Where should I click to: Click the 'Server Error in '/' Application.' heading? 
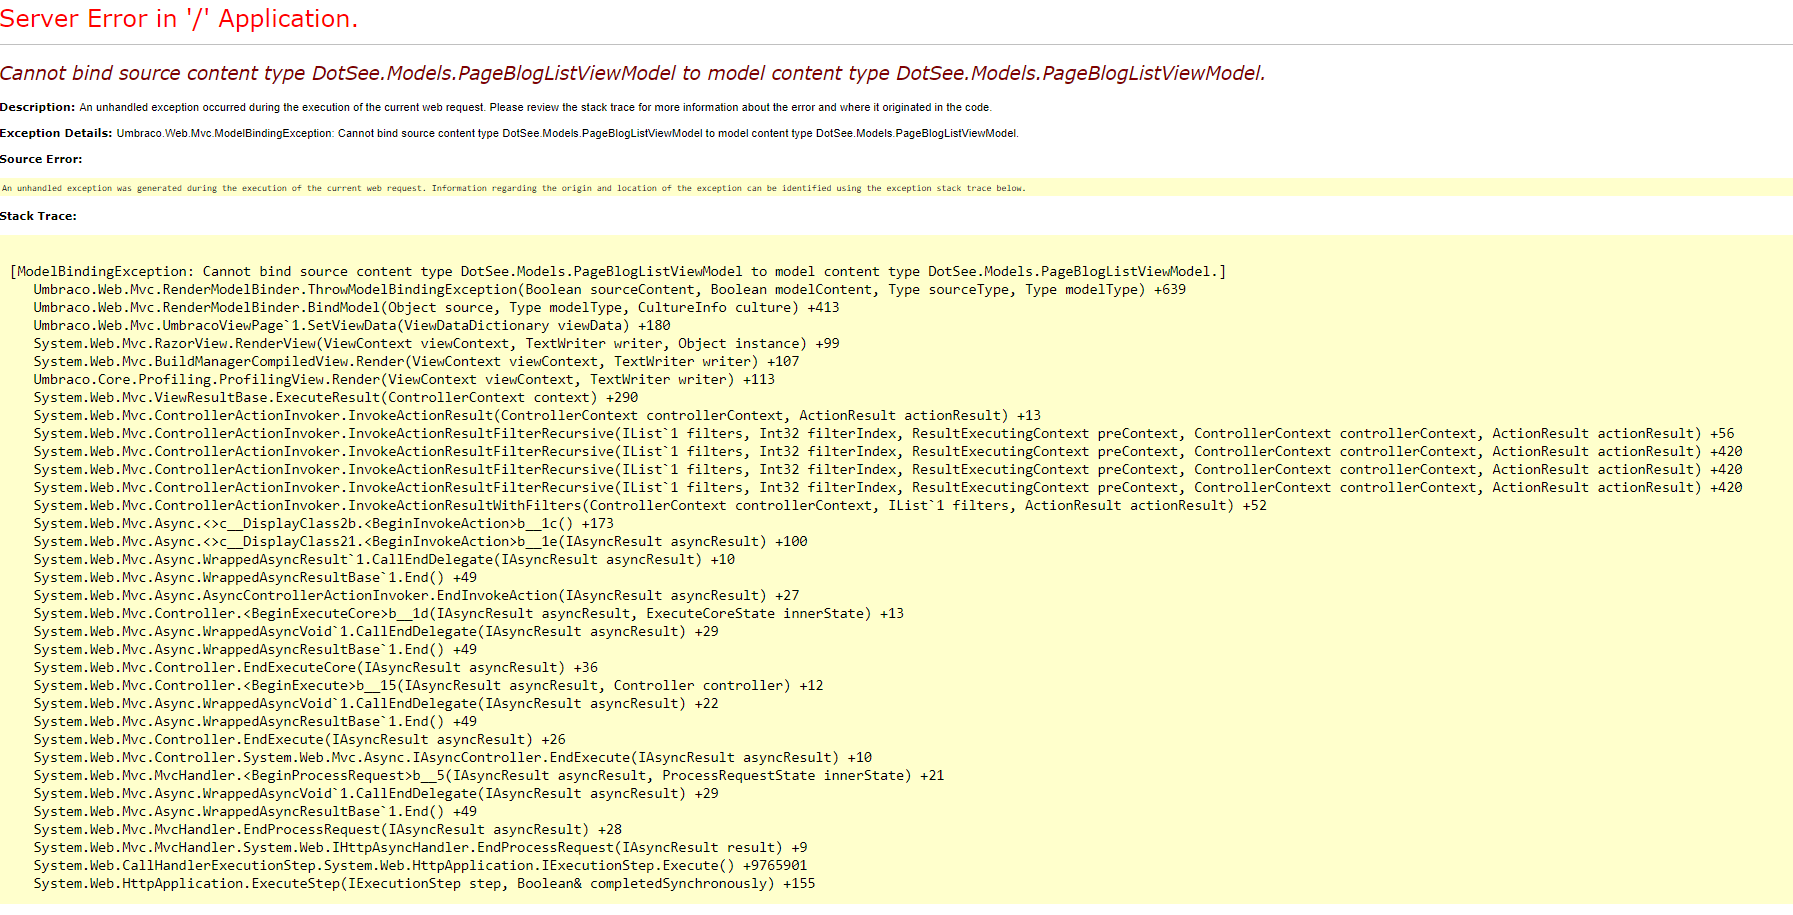(x=179, y=19)
